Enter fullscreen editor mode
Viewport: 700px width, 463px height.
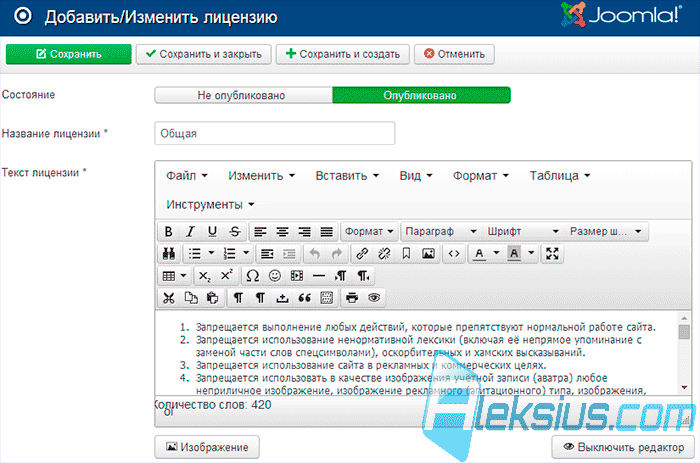point(552,254)
